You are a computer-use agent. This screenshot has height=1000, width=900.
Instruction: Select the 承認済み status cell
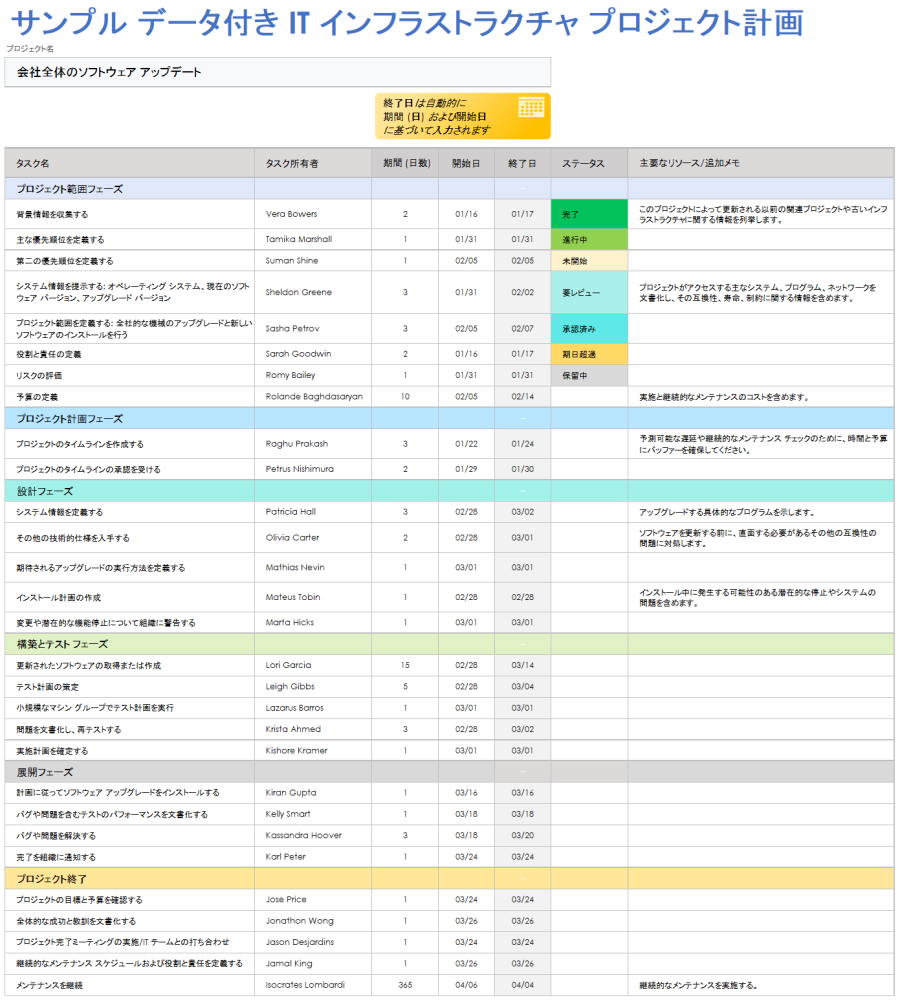point(589,328)
